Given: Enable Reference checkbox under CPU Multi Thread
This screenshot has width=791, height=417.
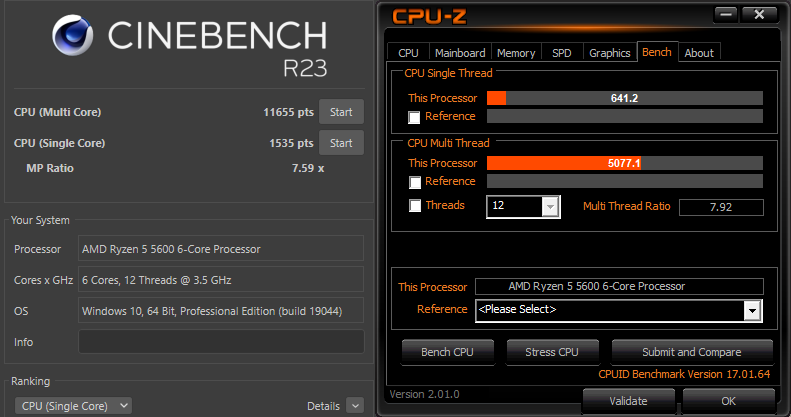Looking at the screenshot, I should tap(415, 183).
